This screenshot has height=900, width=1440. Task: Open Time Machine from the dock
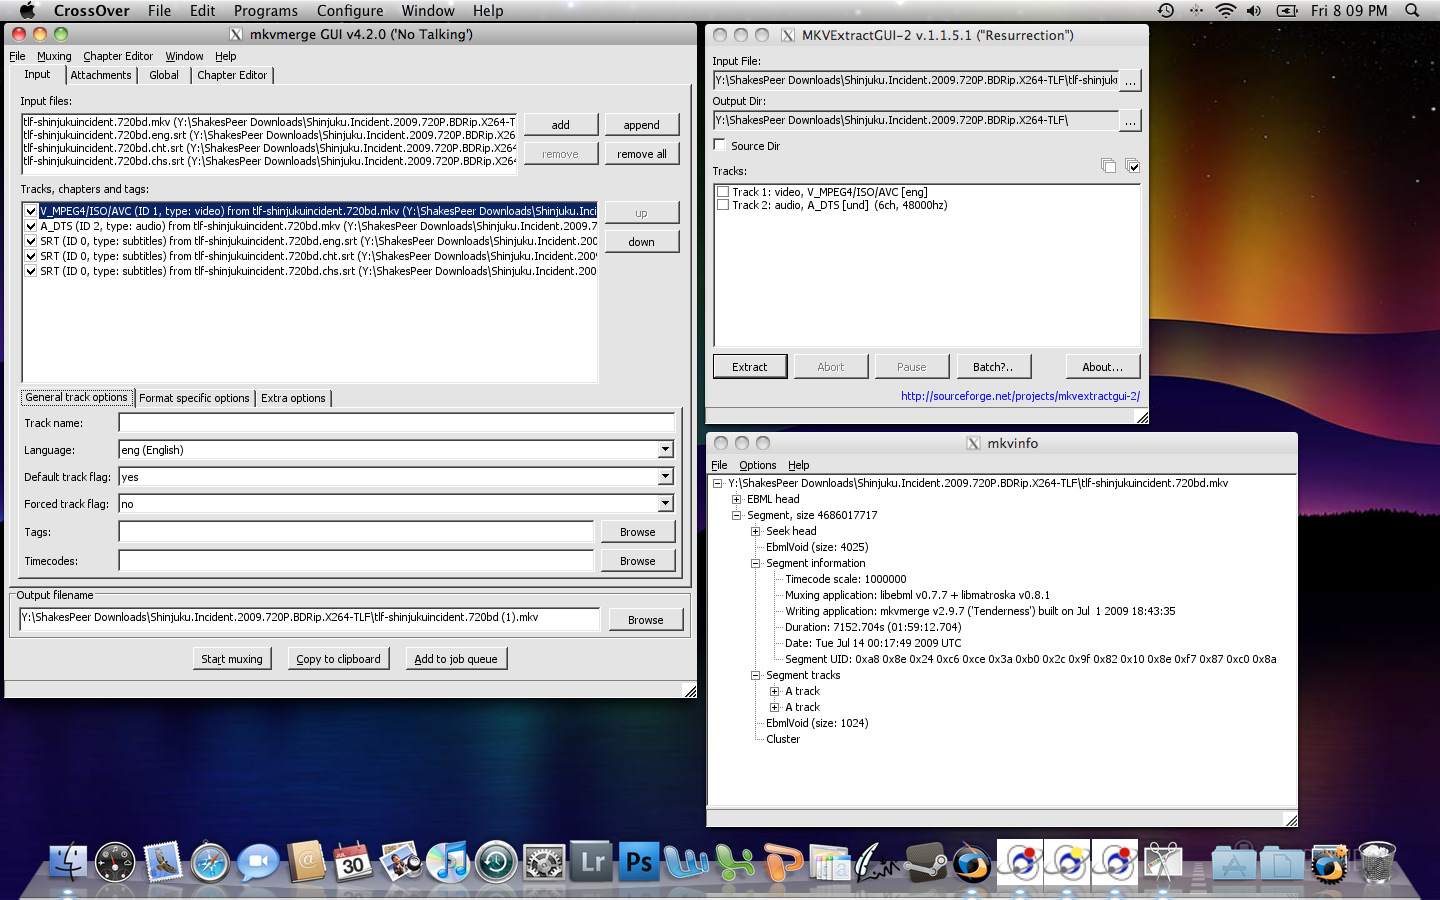(496, 862)
